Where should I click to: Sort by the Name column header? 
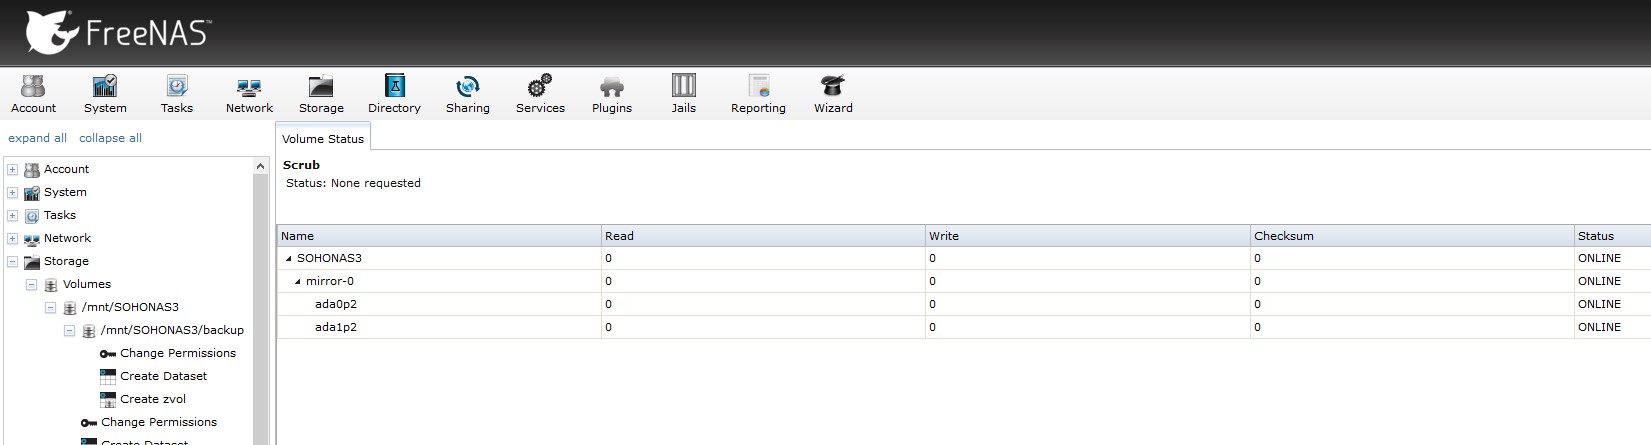pos(439,236)
